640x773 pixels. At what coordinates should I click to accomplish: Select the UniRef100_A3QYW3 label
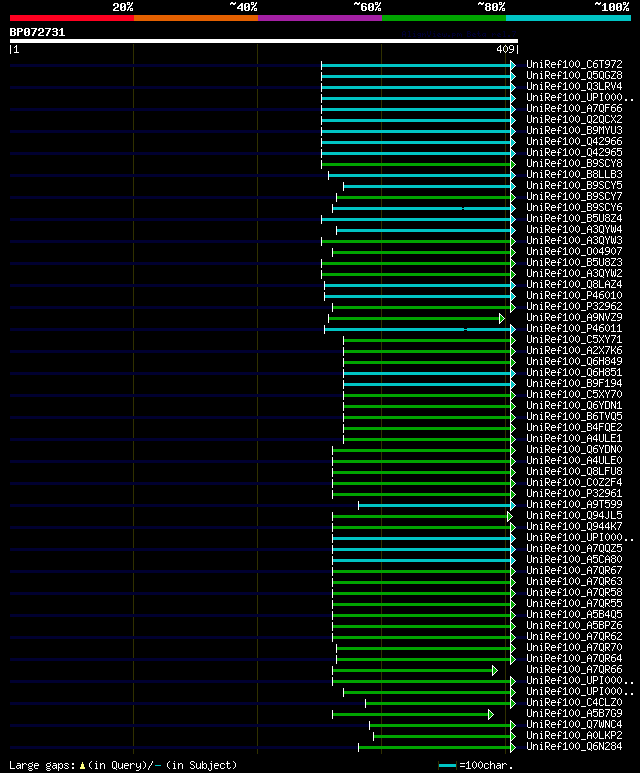tap(574, 241)
